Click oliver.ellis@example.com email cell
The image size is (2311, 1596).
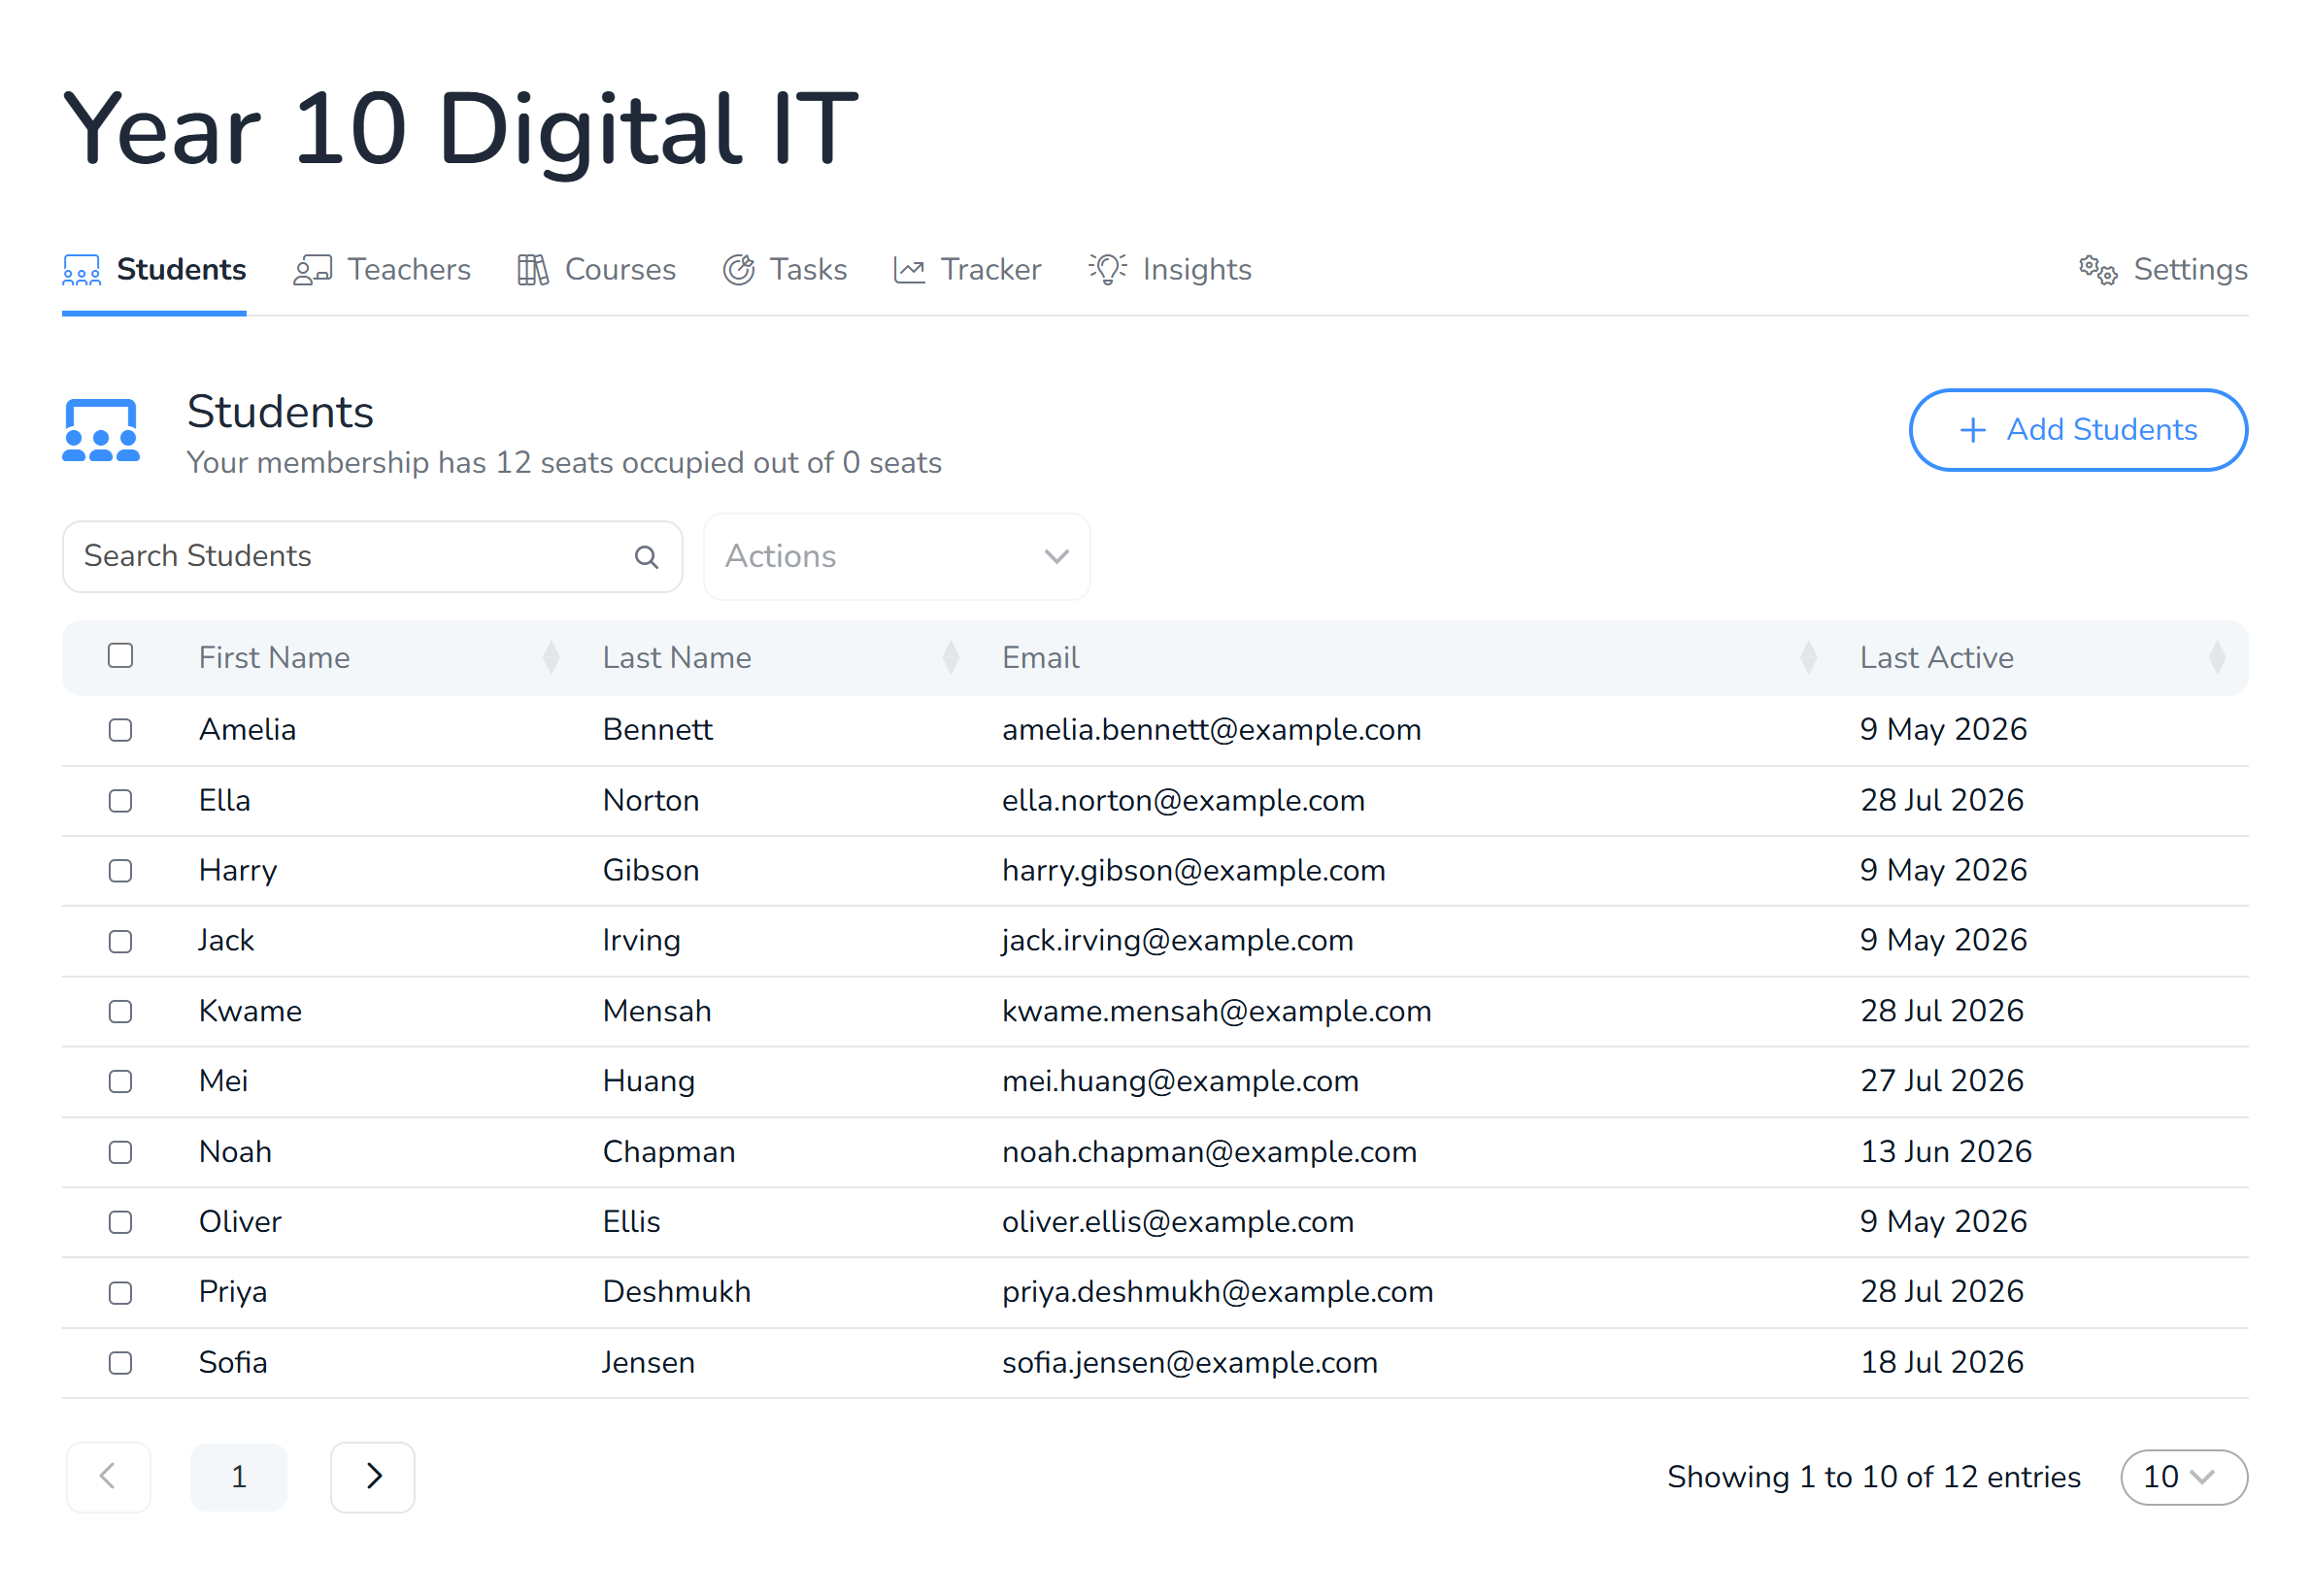1177,1223
